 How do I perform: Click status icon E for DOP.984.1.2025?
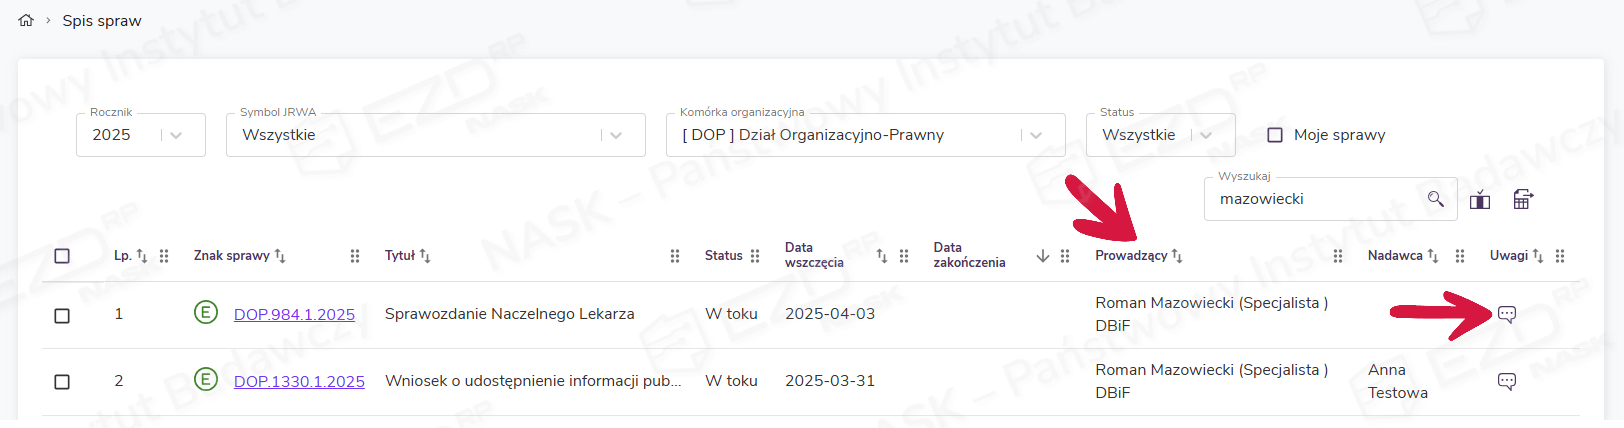[x=205, y=313]
